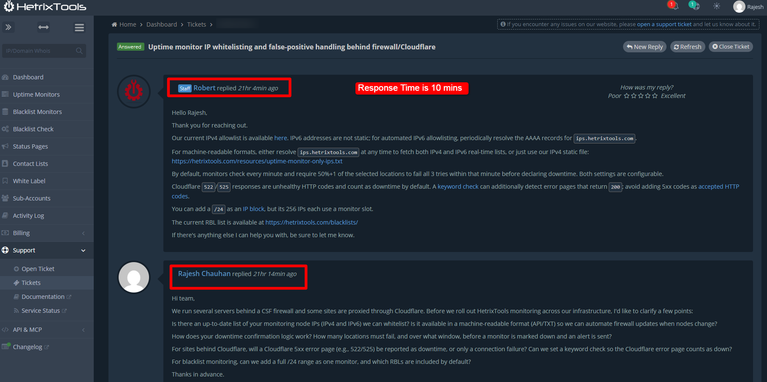The image size is (767, 382).
Task: Open the hetrixtools.com/blacklists URL
Action: [x=312, y=222]
